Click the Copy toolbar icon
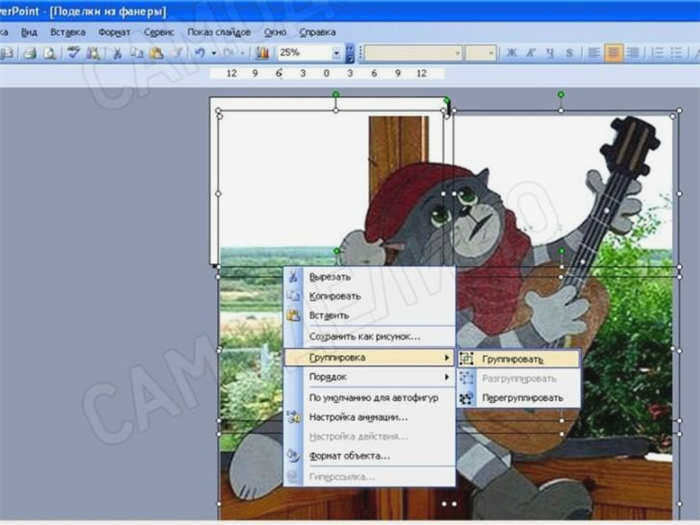Screen dimensions: 700x525 point(136,53)
